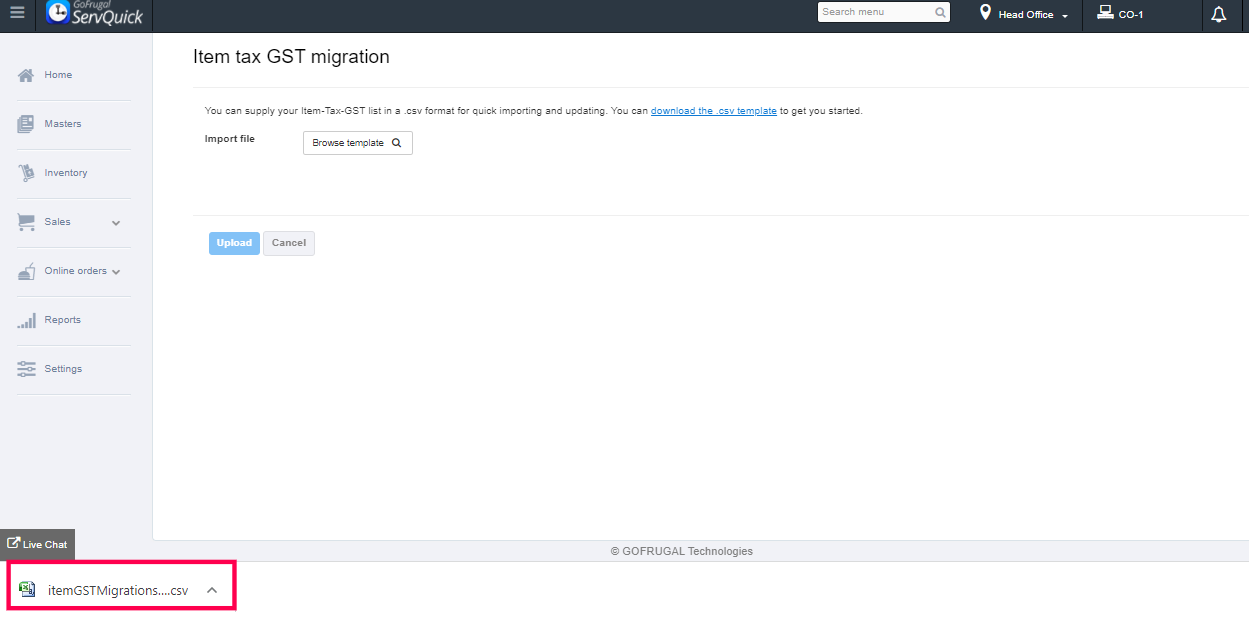Open the Reports menu item
The image size is (1249, 617).
pos(62,320)
